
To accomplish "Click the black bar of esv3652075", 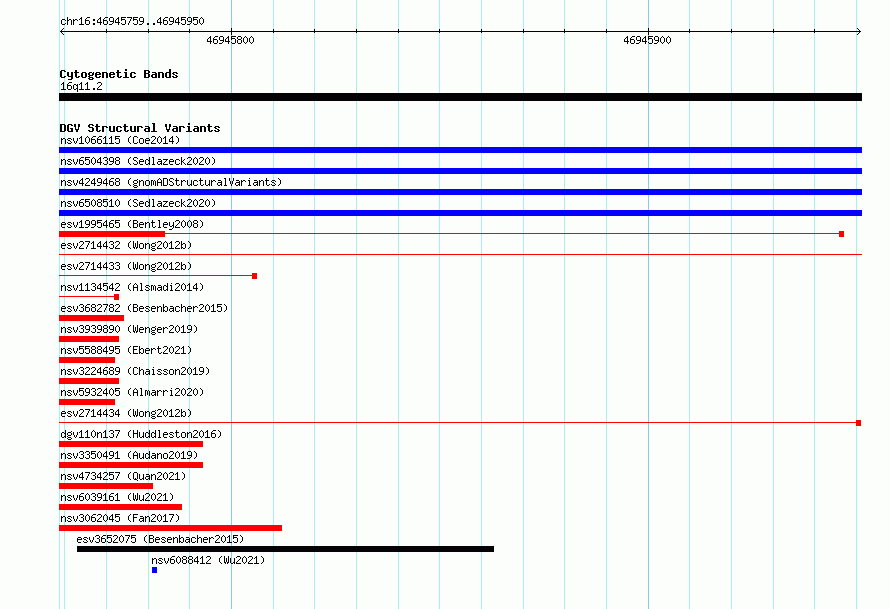I will click(286, 549).
